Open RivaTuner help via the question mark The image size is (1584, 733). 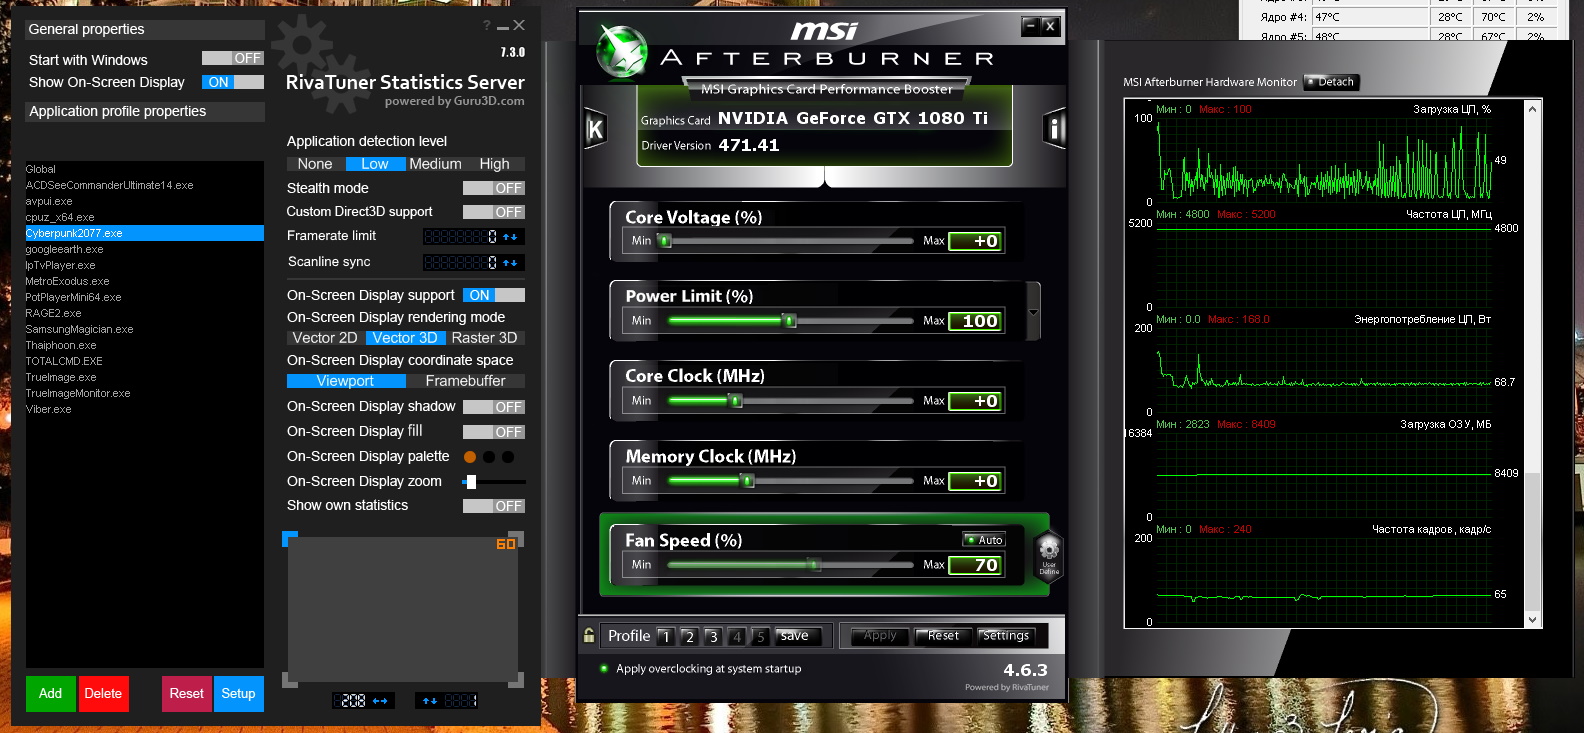pos(487,26)
